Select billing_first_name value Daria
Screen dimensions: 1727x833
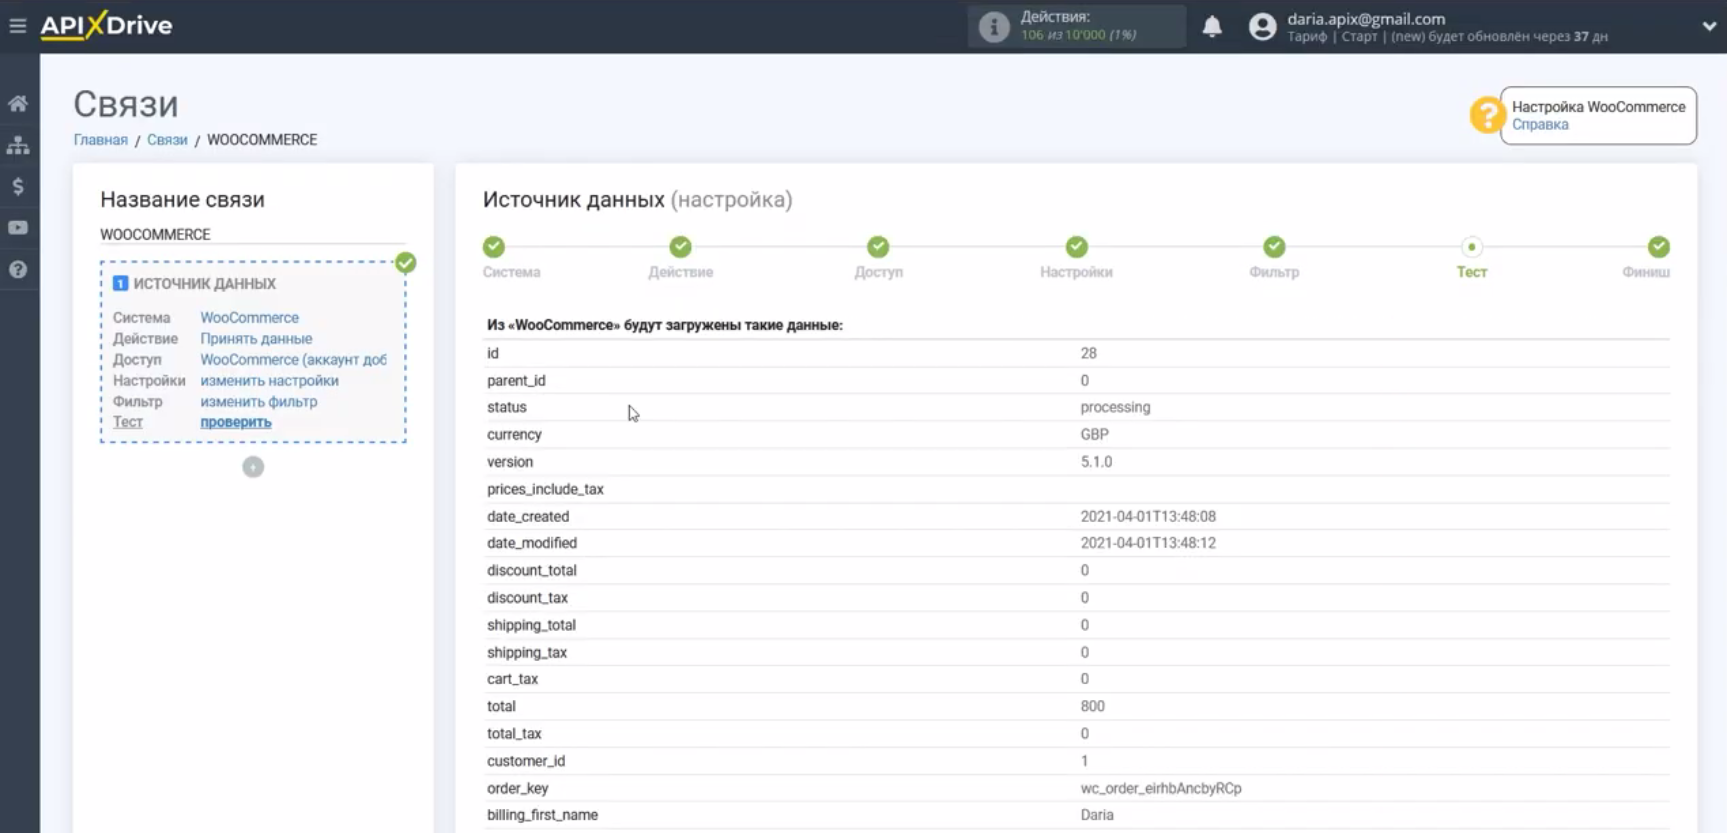(x=1097, y=815)
